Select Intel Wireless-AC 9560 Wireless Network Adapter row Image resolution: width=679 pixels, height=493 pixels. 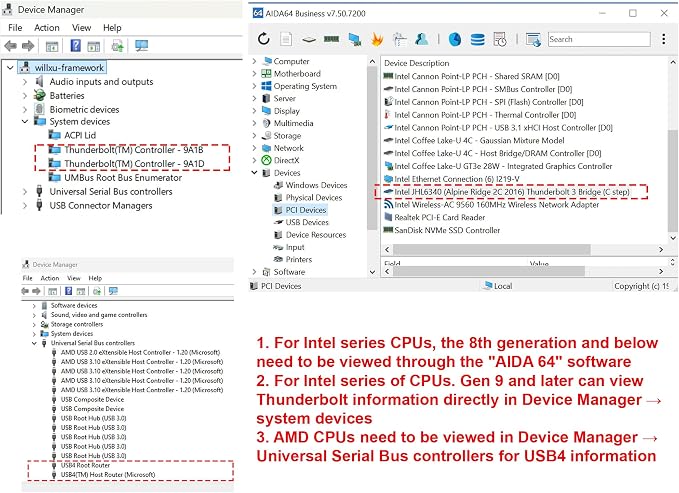click(x=497, y=204)
